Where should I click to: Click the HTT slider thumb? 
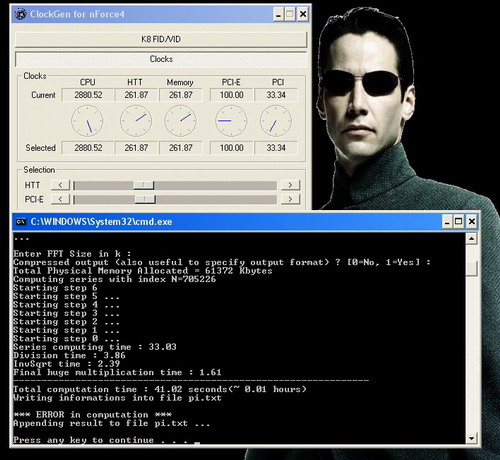pyautogui.click(x=144, y=185)
